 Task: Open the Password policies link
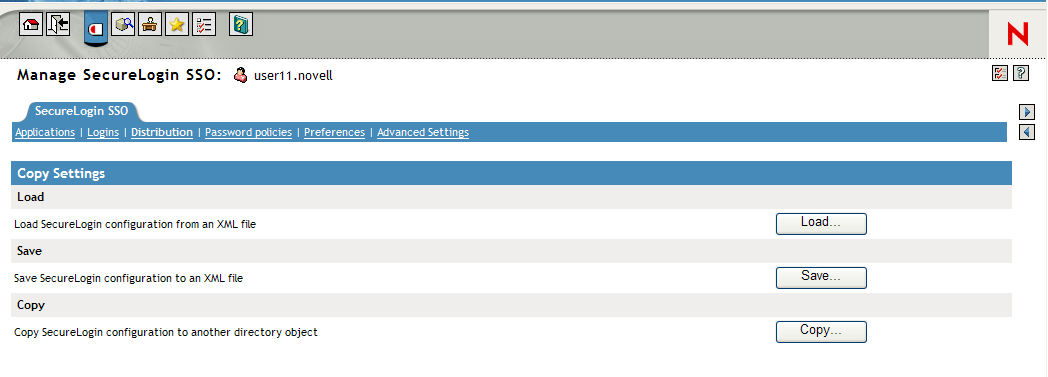(249, 132)
